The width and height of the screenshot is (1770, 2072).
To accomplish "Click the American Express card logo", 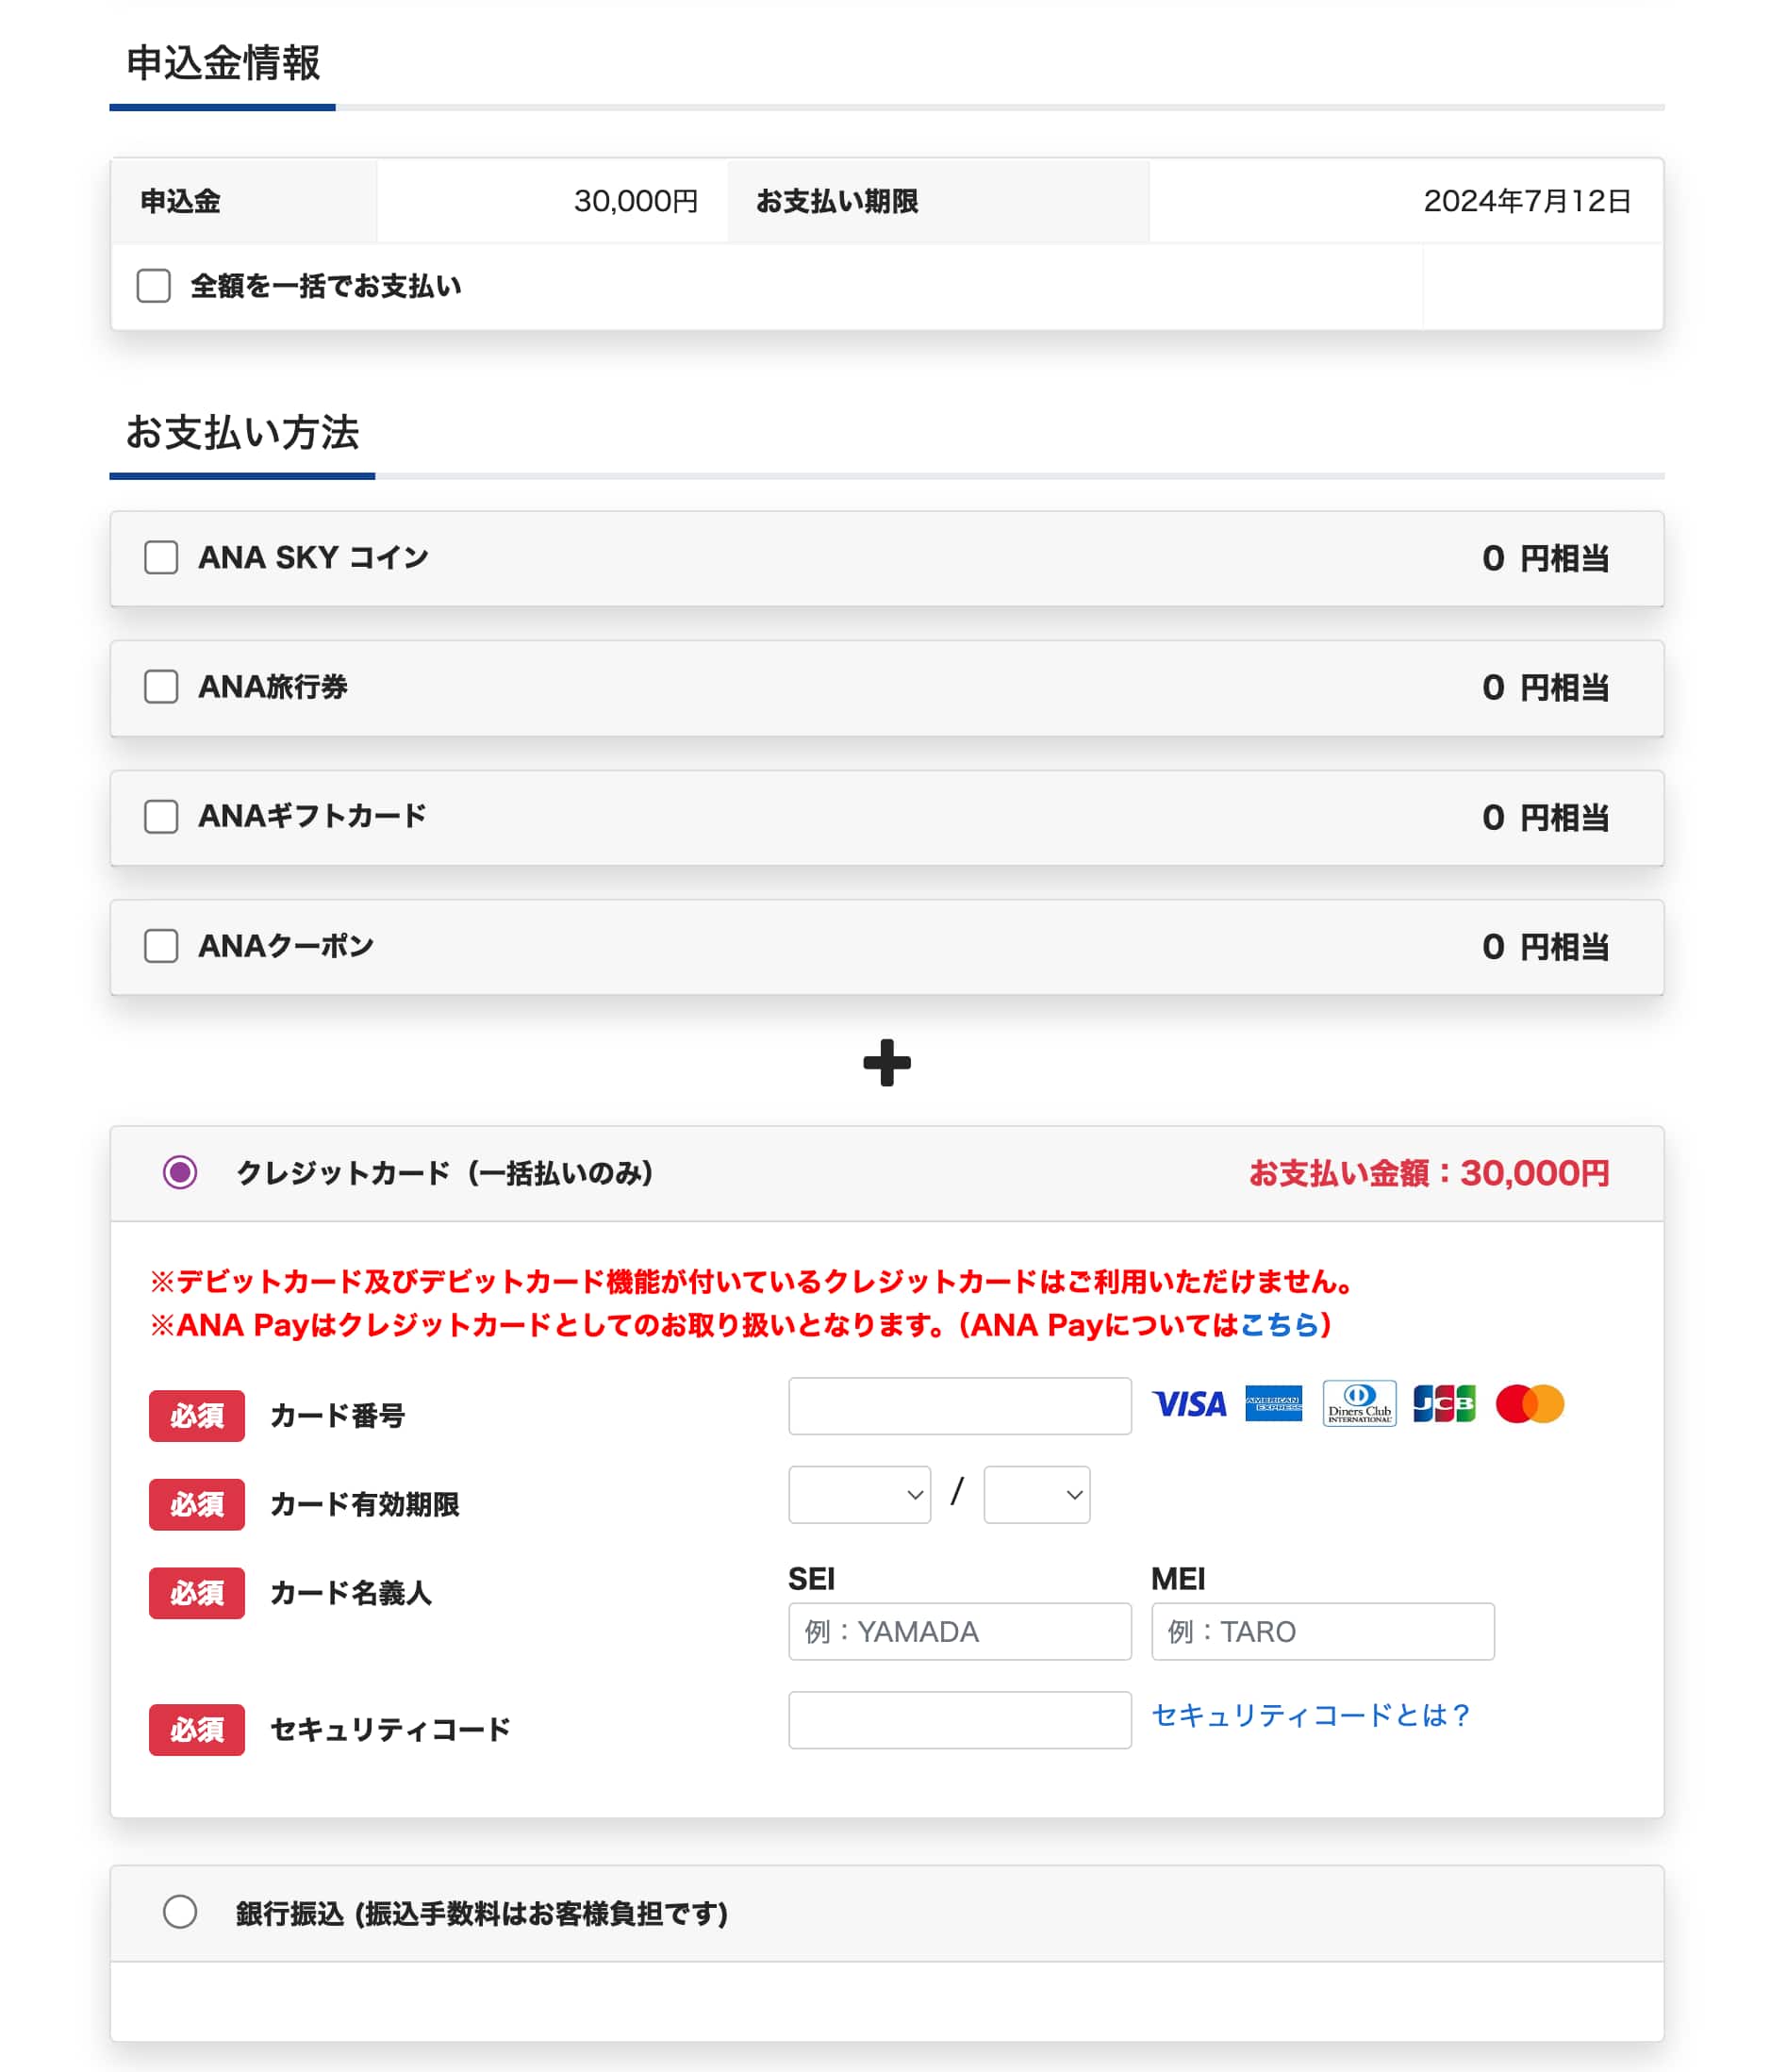I will coord(1273,1404).
